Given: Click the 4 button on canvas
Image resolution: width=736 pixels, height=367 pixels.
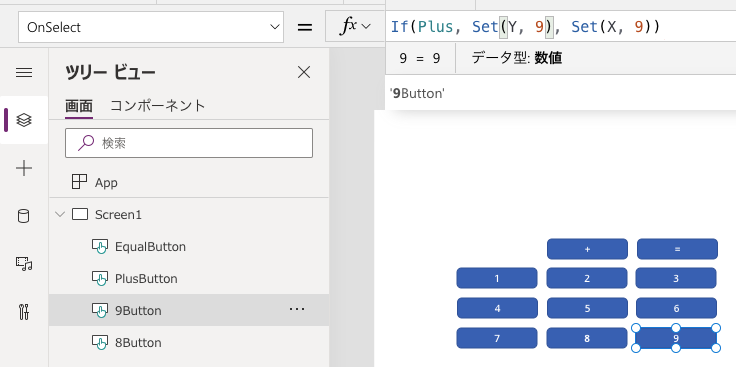Looking at the screenshot, I should pyautogui.click(x=498, y=308).
